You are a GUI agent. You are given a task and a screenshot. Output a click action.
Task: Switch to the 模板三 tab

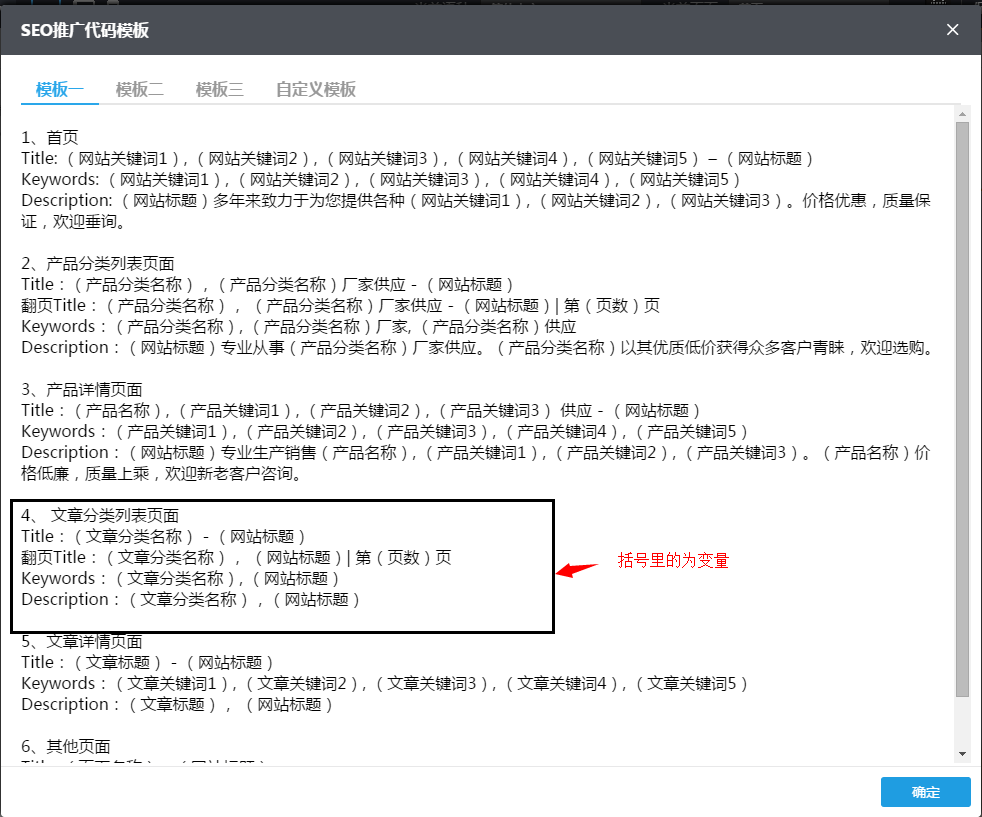[219, 89]
